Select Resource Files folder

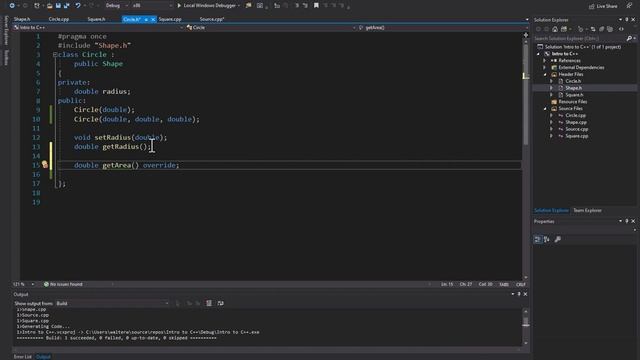click(573, 102)
